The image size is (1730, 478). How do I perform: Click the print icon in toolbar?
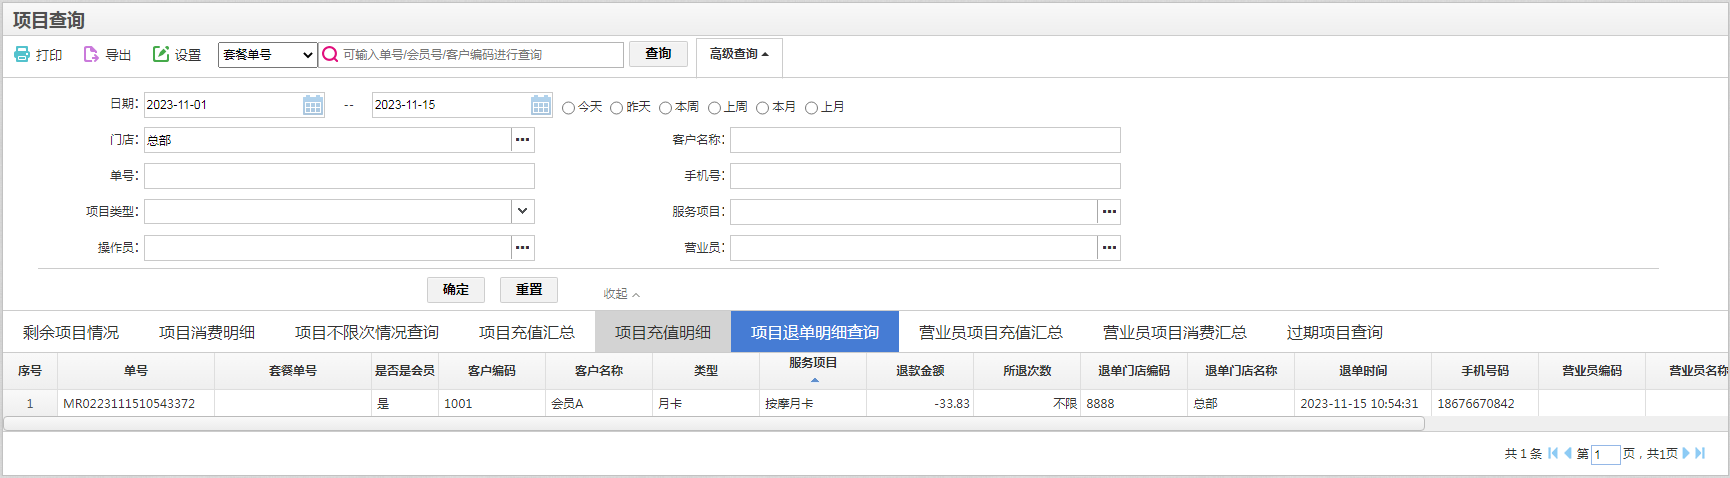[22, 54]
